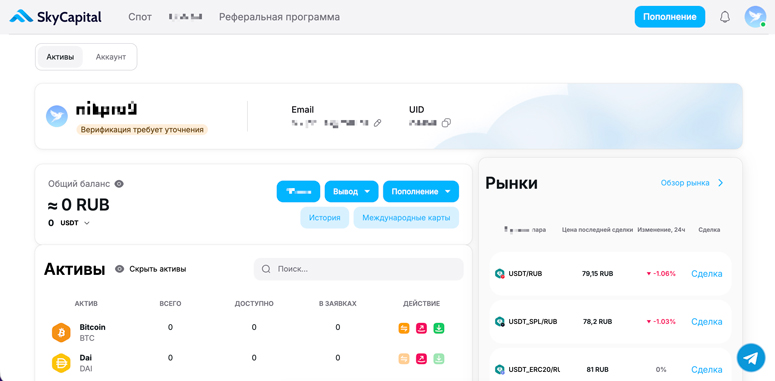Open the История button
This screenshot has height=381, width=775.
[x=325, y=218]
